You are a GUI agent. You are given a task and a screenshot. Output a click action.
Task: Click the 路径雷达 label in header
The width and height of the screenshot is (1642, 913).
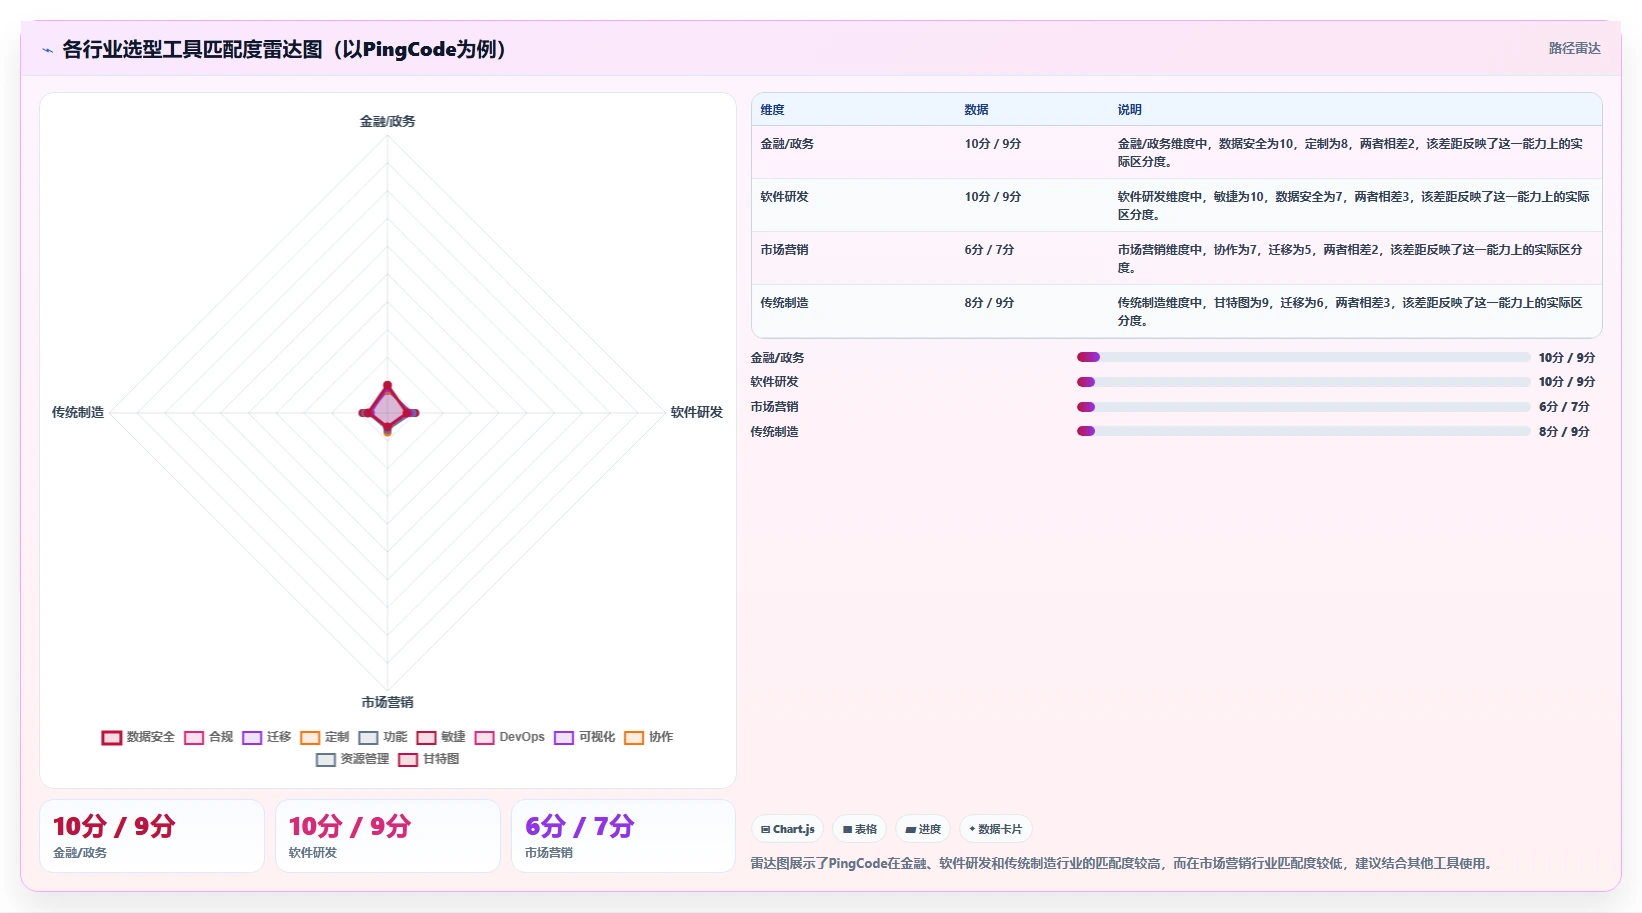pyautogui.click(x=1575, y=48)
